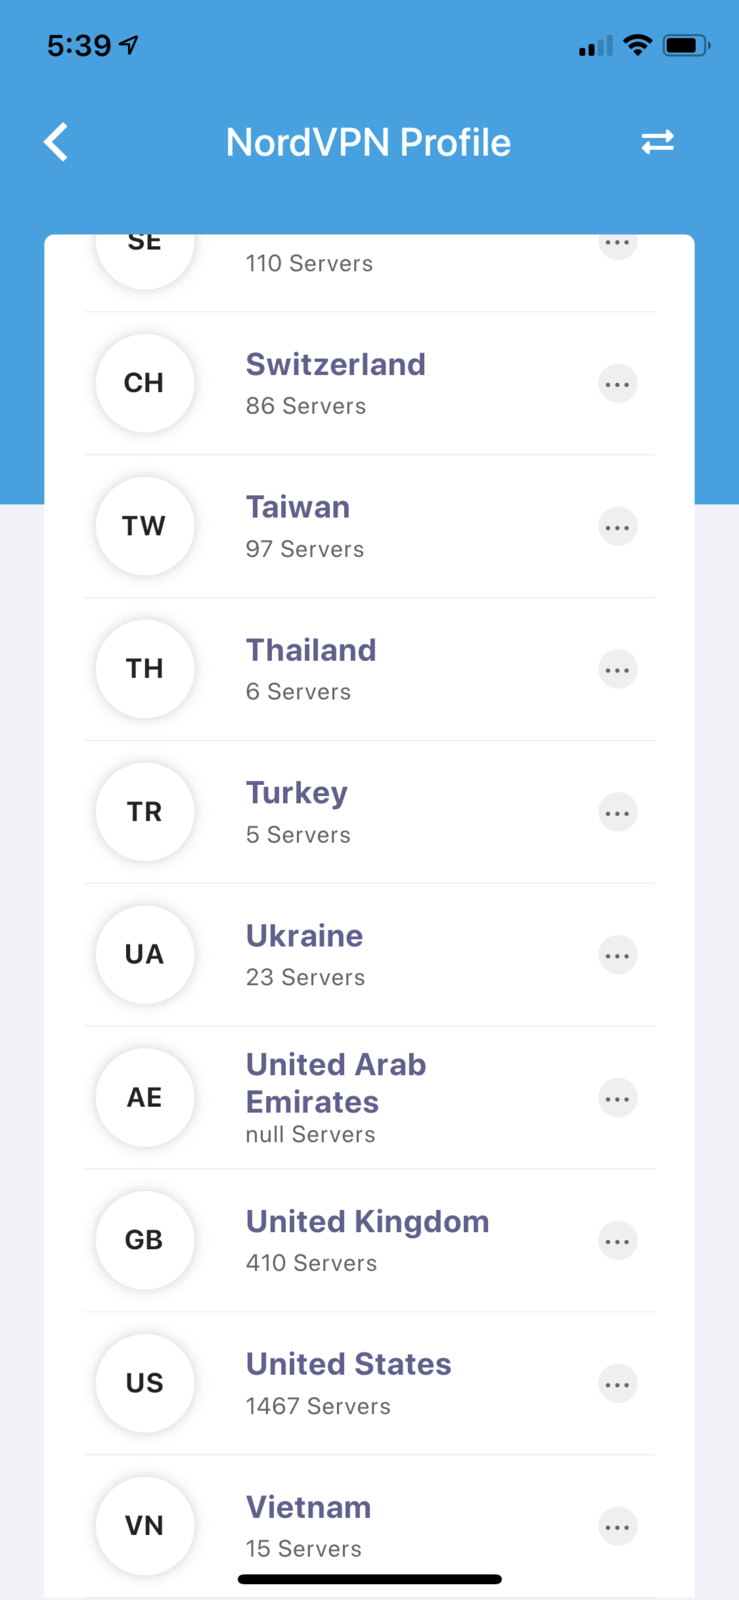Open more options for Thailand

pyautogui.click(x=617, y=670)
